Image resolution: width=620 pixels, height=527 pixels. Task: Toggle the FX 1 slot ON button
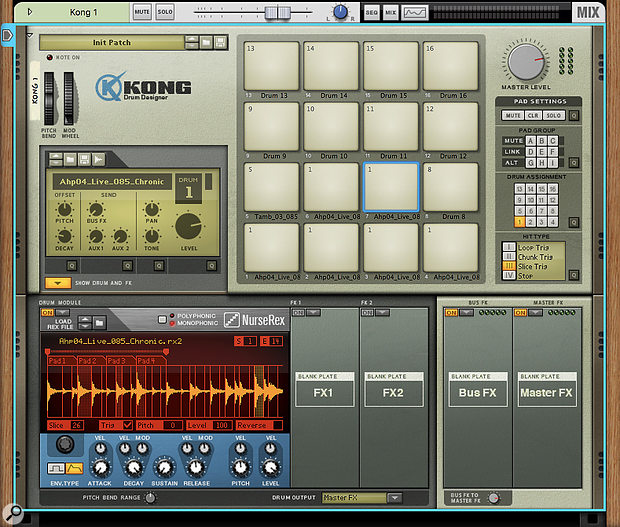pos(298,313)
